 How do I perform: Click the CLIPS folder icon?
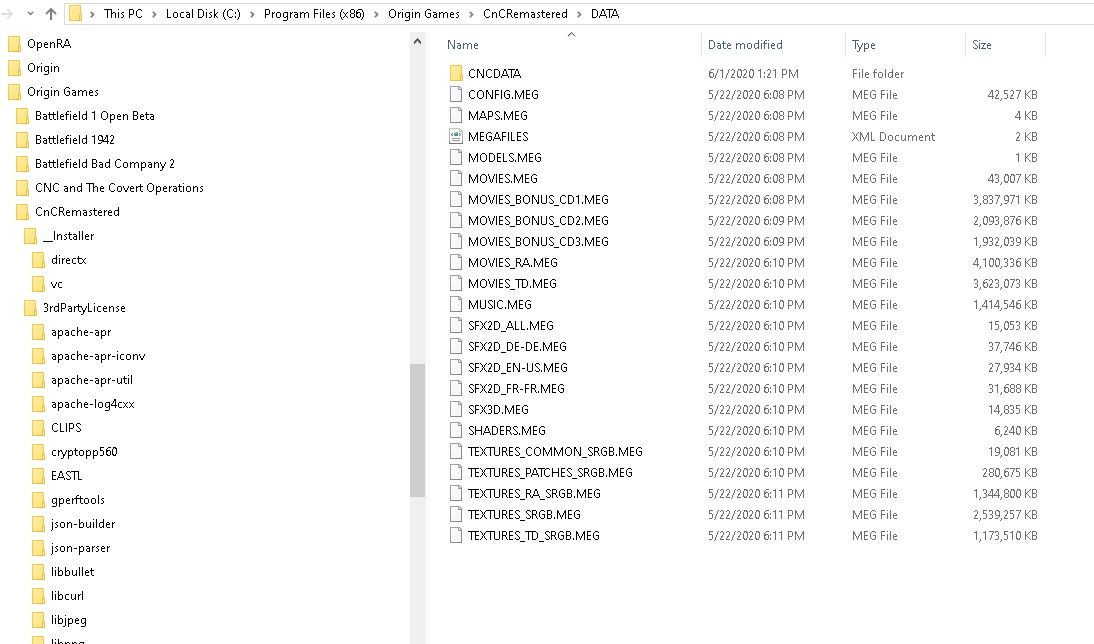pyautogui.click(x=38, y=428)
